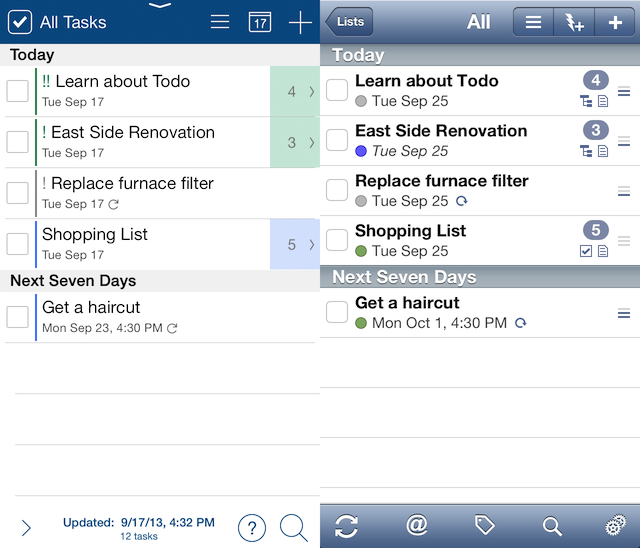This screenshot has width=640, height=548.
Task: Open the list menu in All Tasks header
Action: click(220, 22)
